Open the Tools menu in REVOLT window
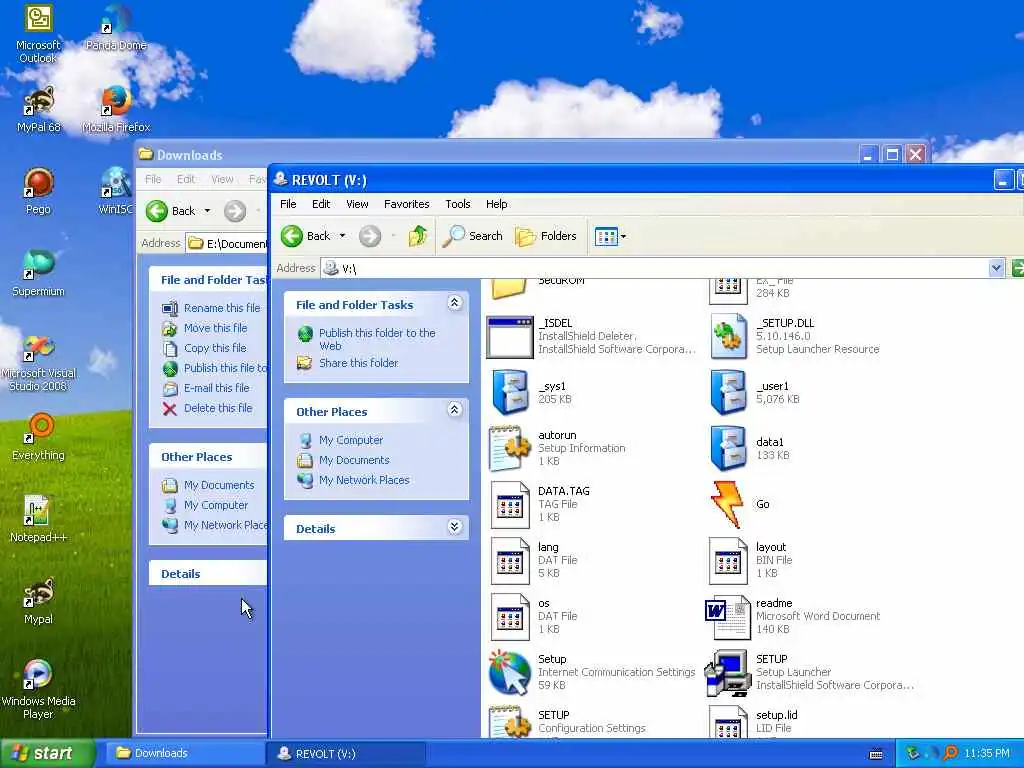1024x768 pixels. point(458,204)
